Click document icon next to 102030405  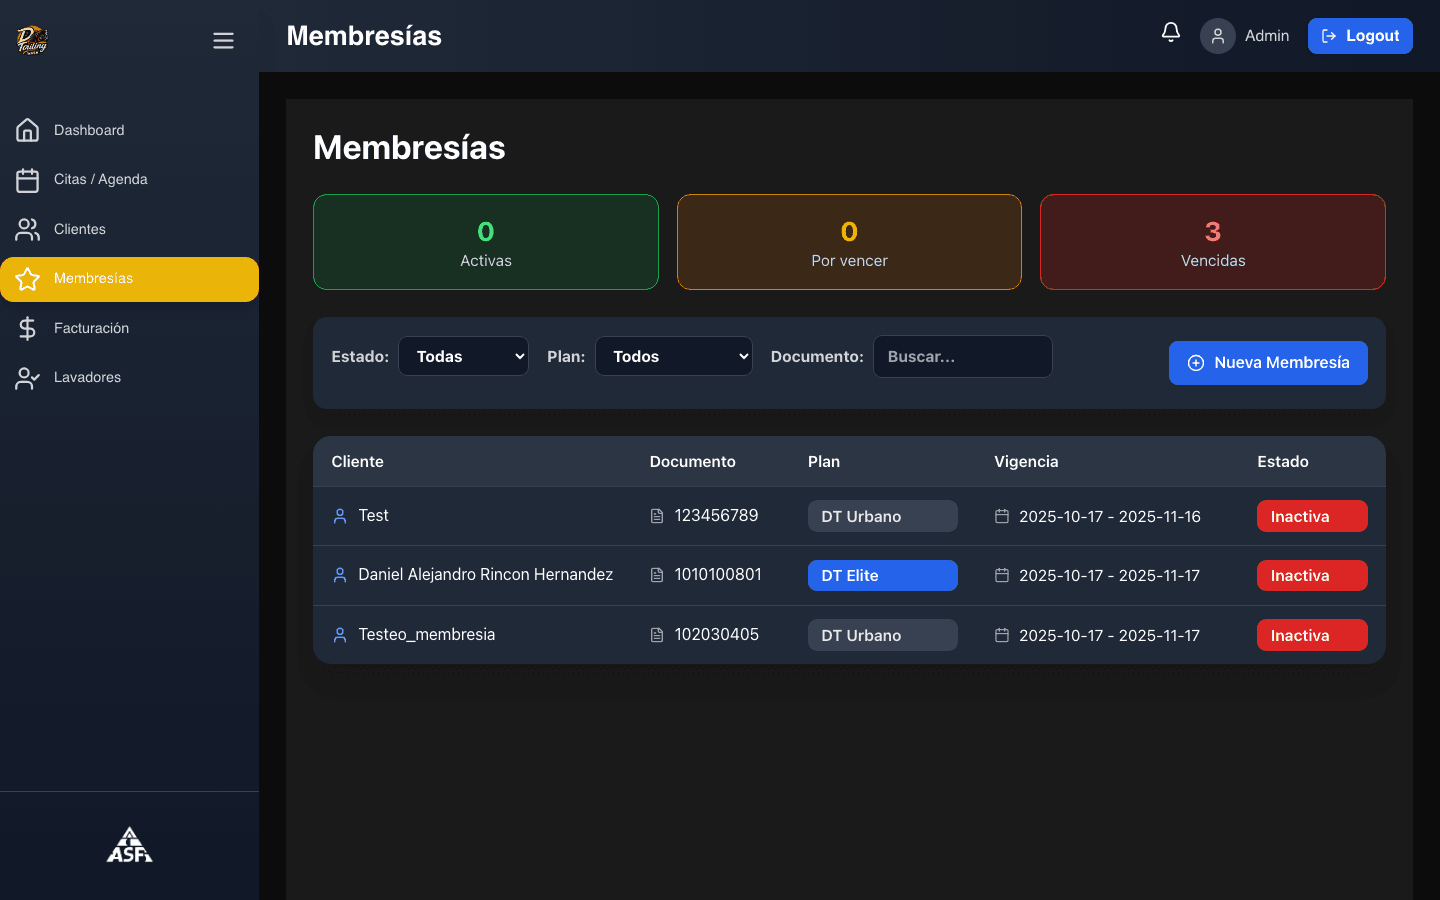pyautogui.click(x=657, y=635)
